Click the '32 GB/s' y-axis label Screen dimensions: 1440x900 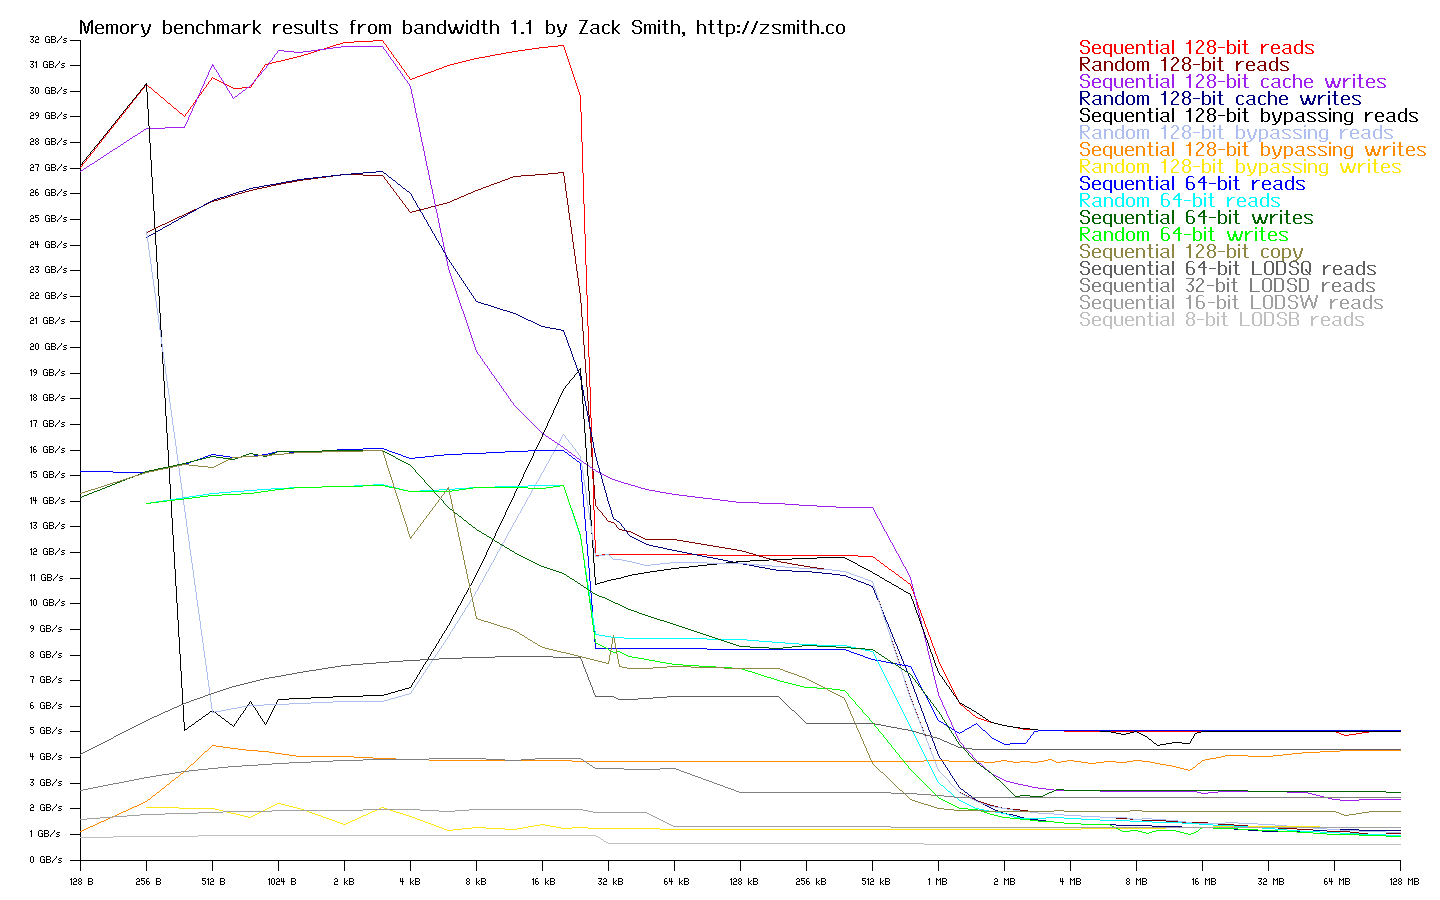(x=48, y=40)
